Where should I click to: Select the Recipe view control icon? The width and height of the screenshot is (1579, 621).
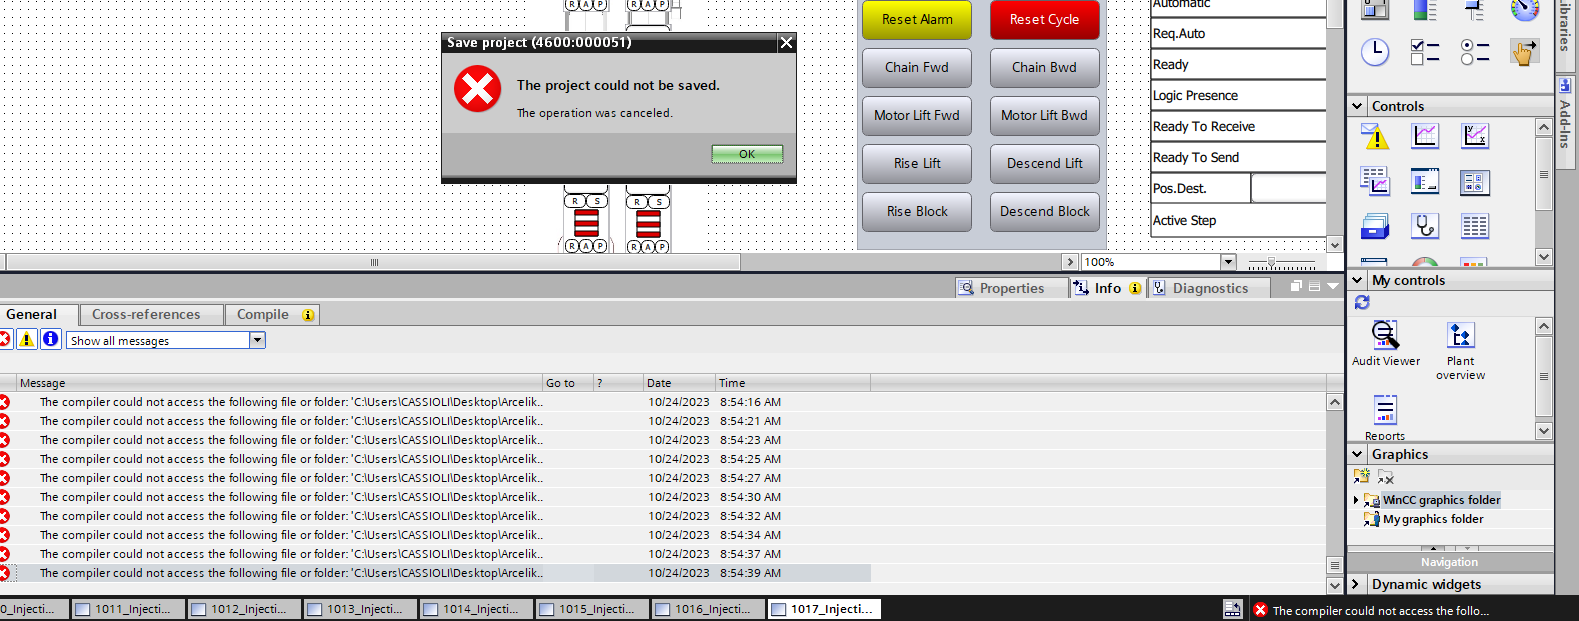1425,181
